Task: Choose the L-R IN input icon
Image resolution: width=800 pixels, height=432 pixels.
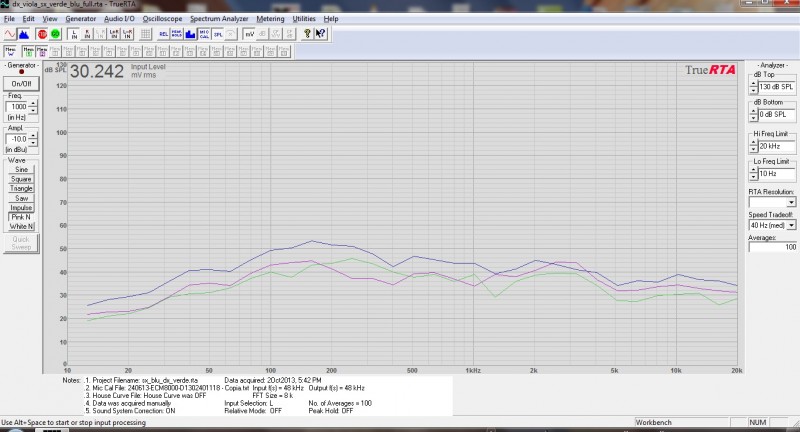Action: click(x=128, y=34)
